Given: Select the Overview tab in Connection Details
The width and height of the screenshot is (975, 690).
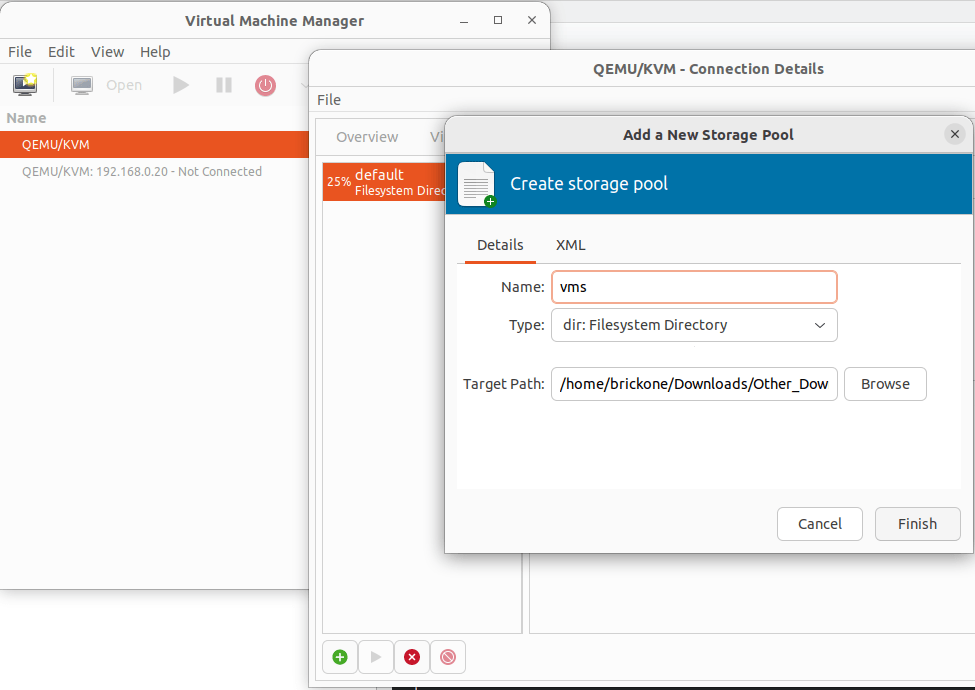Looking at the screenshot, I should click(367, 137).
